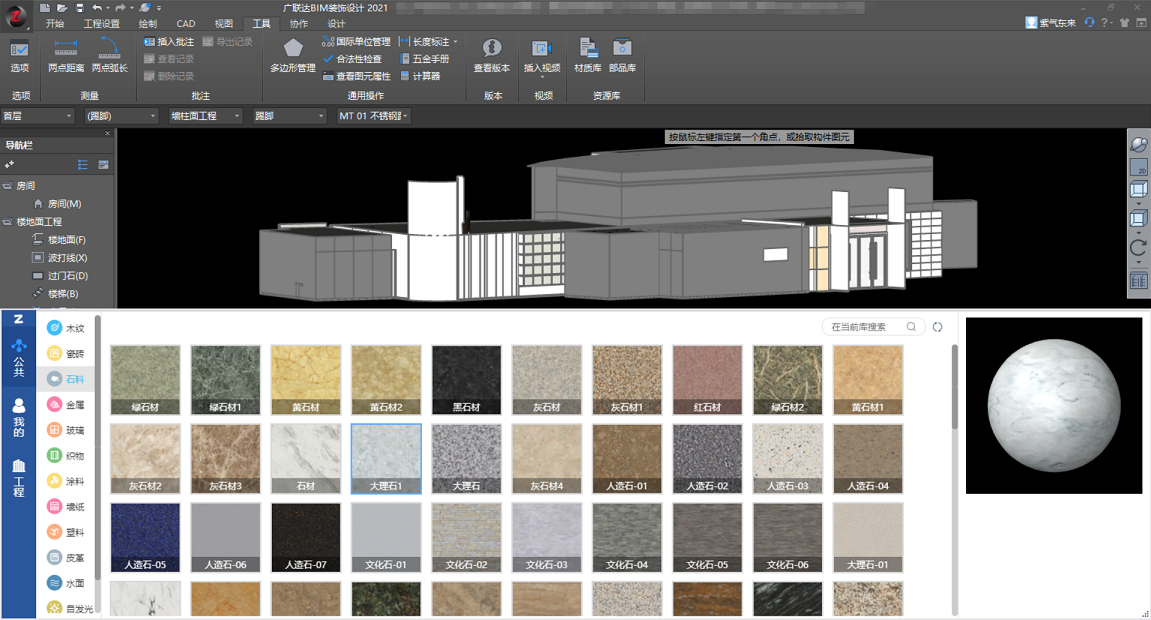
Task: Click the orbit globe icon in viewport toolbar
Action: (1138, 144)
